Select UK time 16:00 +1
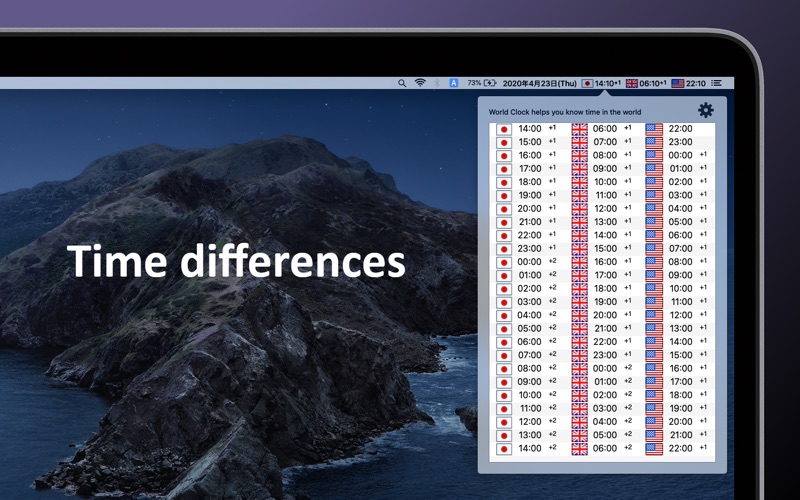Image resolution: width=800 pixels, height=500 pixels. 605,262
